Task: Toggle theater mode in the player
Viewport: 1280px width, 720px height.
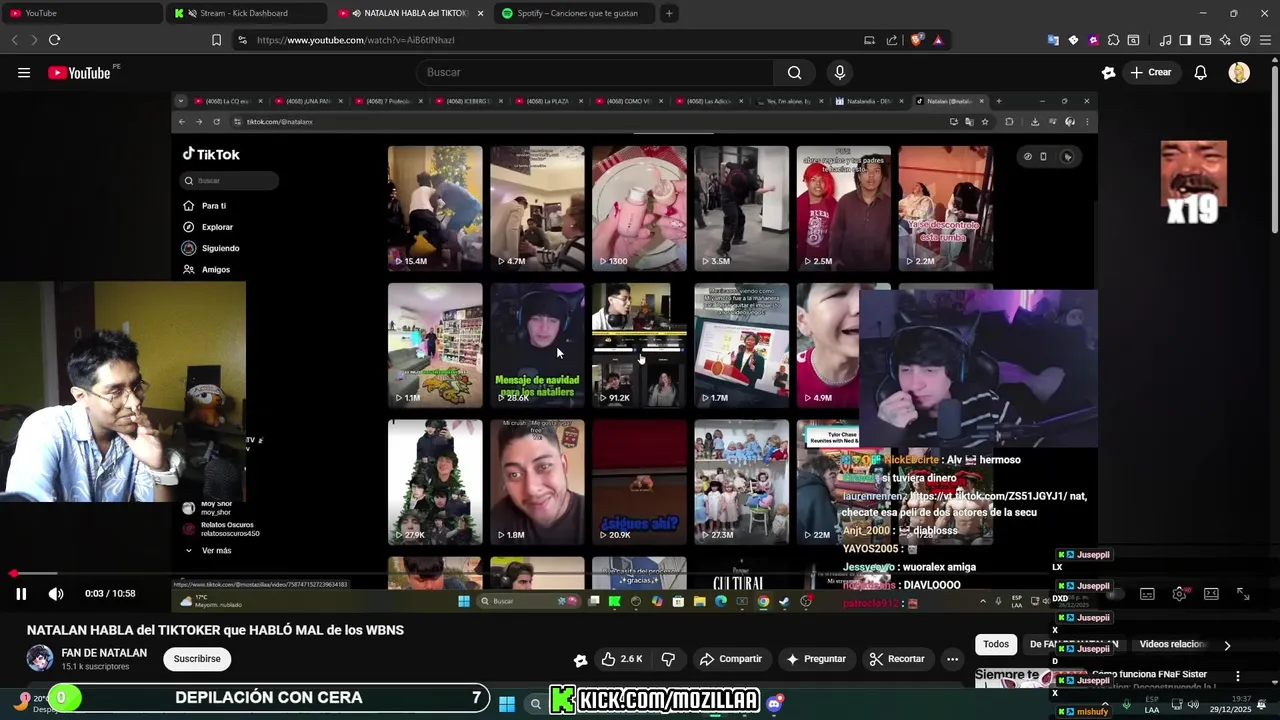Action: (x=1211, y=594)
